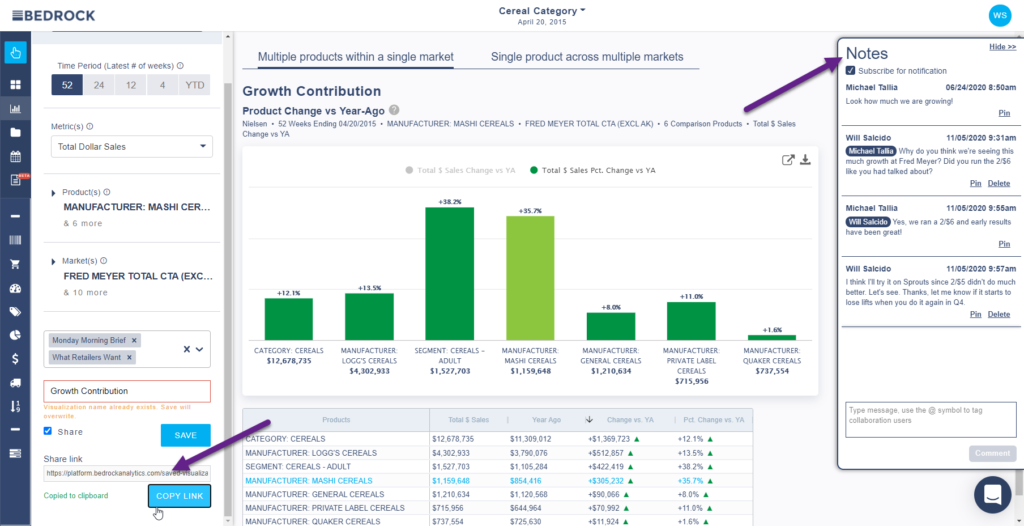1024x526 pixels.
Task: Click the help question mark beside Product Change
Action: 394,110
